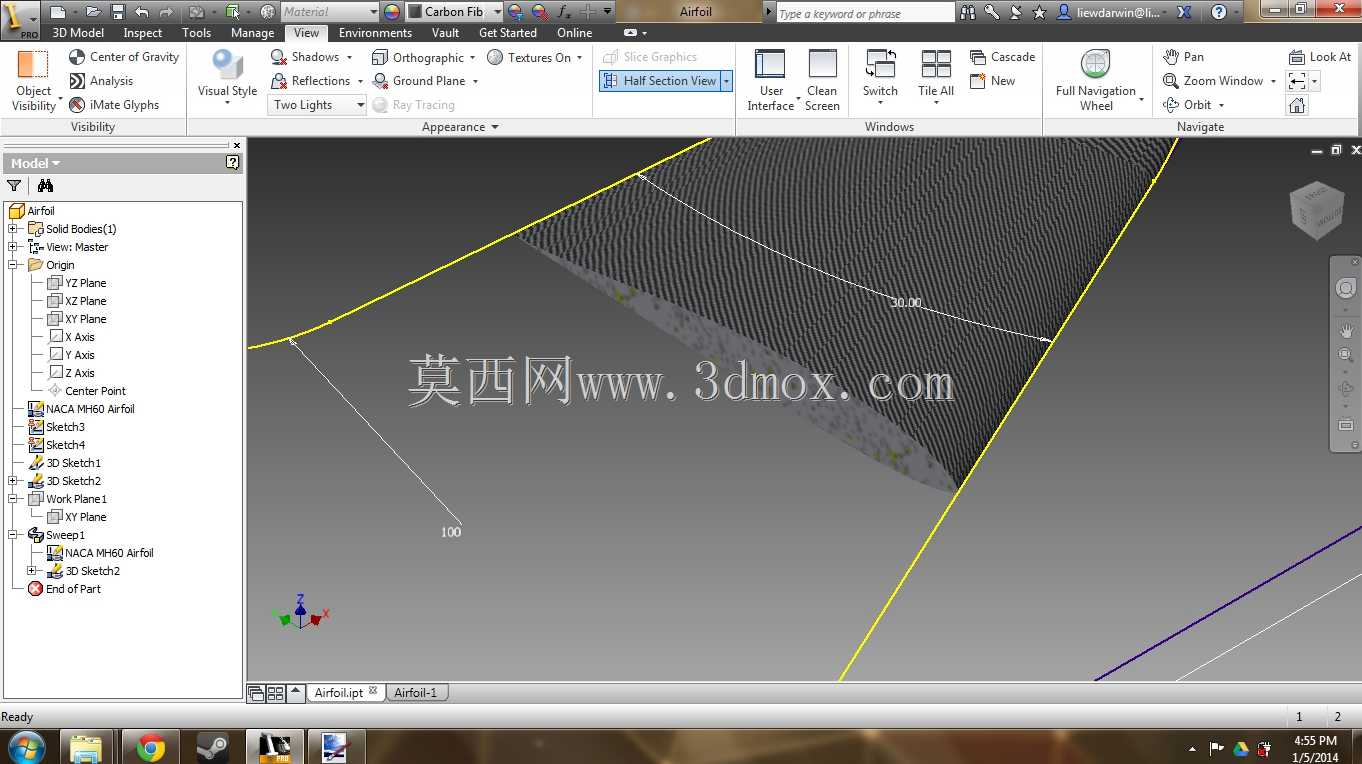This screenshot has width=1362, height=764.
Task: Expand the Solid Bodies(1) node
Action: (x=13, y=229)
